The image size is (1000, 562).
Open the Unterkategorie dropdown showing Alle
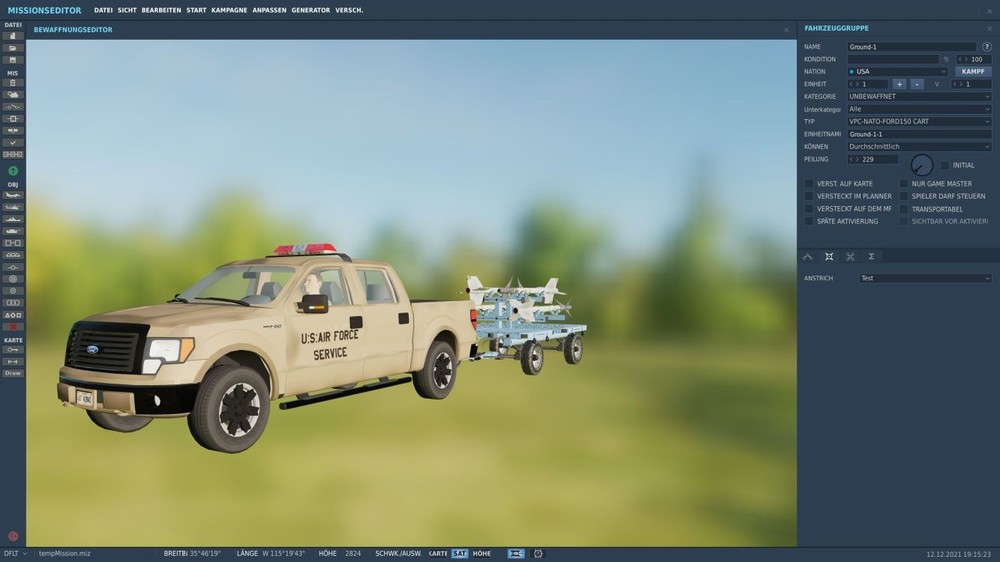point(919,109)
